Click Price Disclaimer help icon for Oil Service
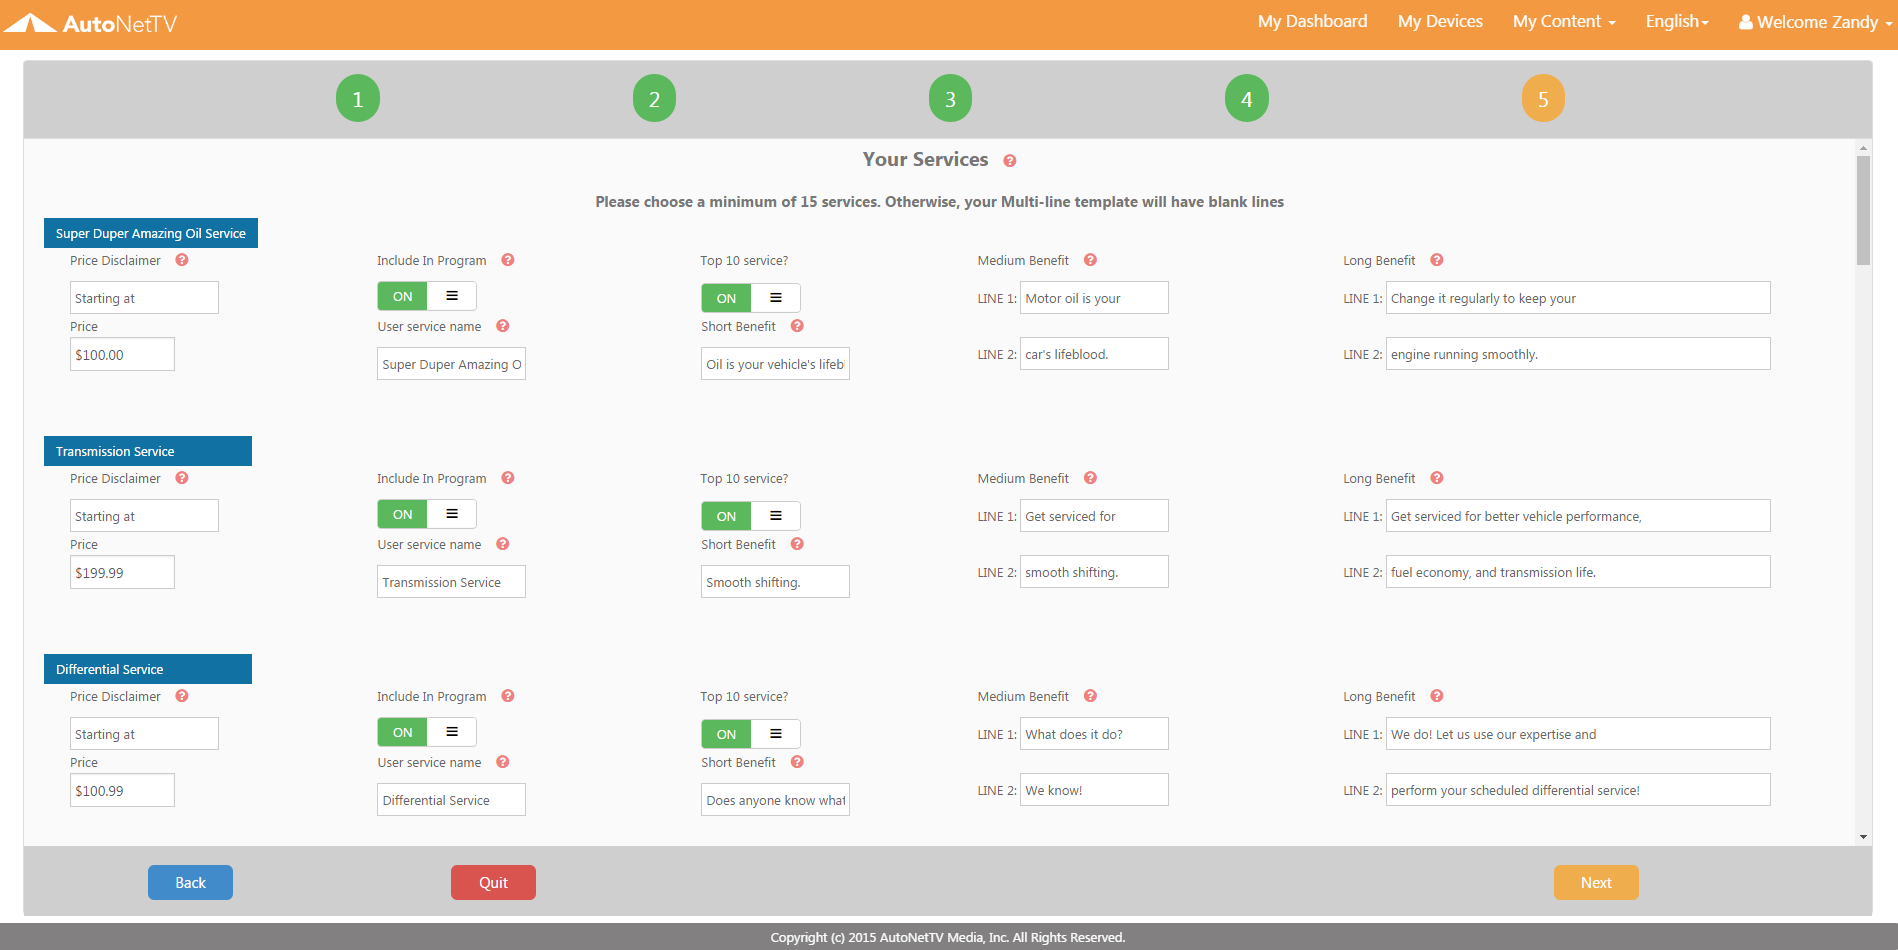Screen dimensions: 1898x950 (182, 260)
